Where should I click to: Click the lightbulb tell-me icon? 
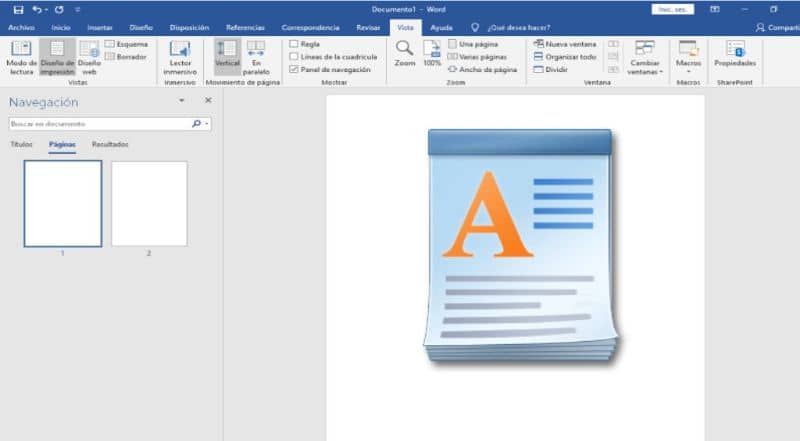pyautogui.click(x=474, y=28)
